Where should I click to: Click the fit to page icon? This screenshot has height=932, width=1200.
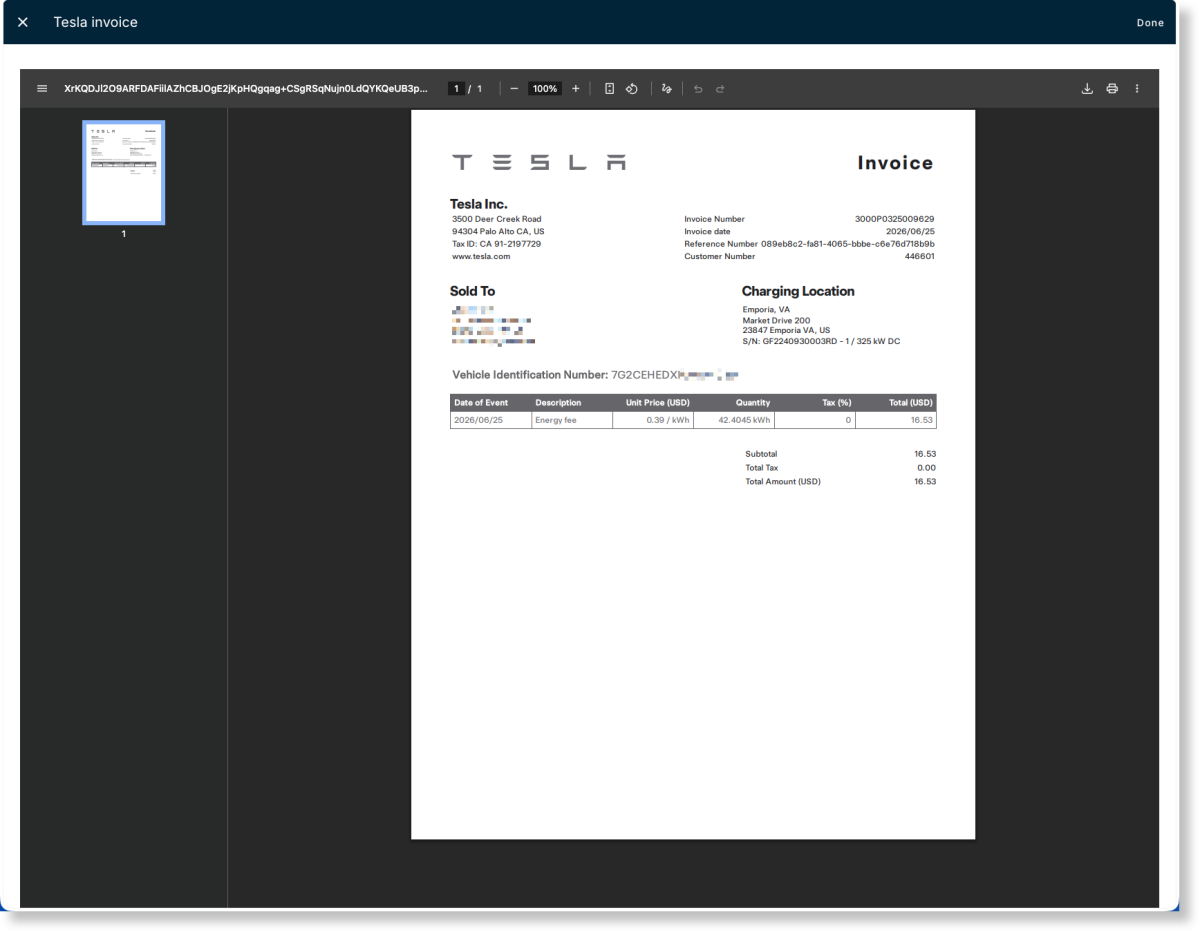click(x=609, y=89)
